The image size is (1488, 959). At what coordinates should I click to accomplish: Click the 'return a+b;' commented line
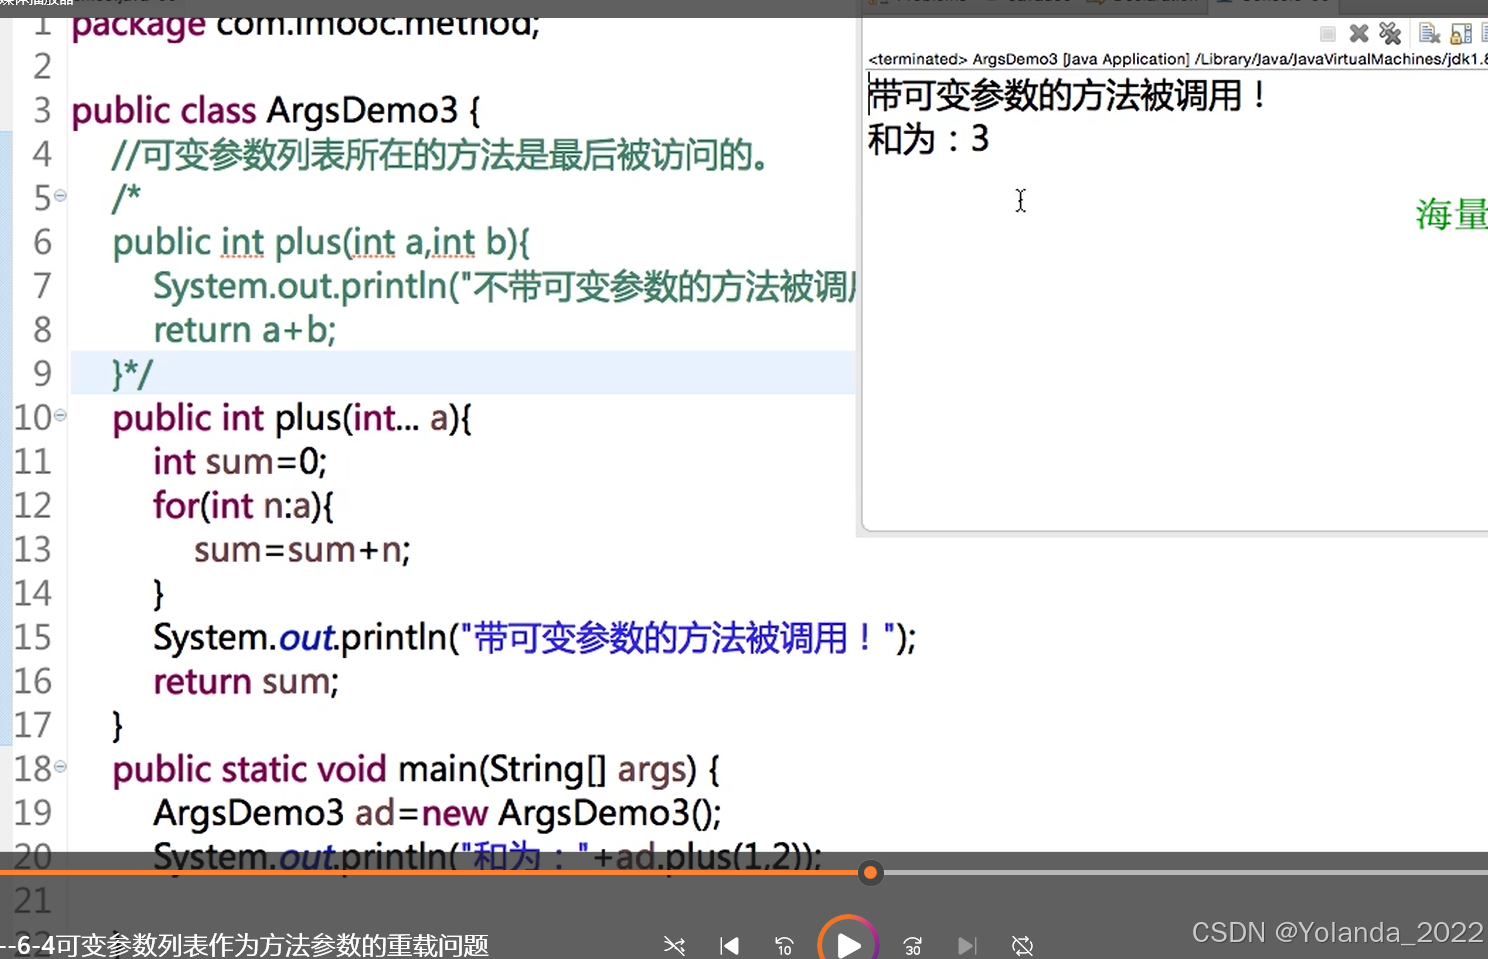pyautogui.click(x=245, y=330)
